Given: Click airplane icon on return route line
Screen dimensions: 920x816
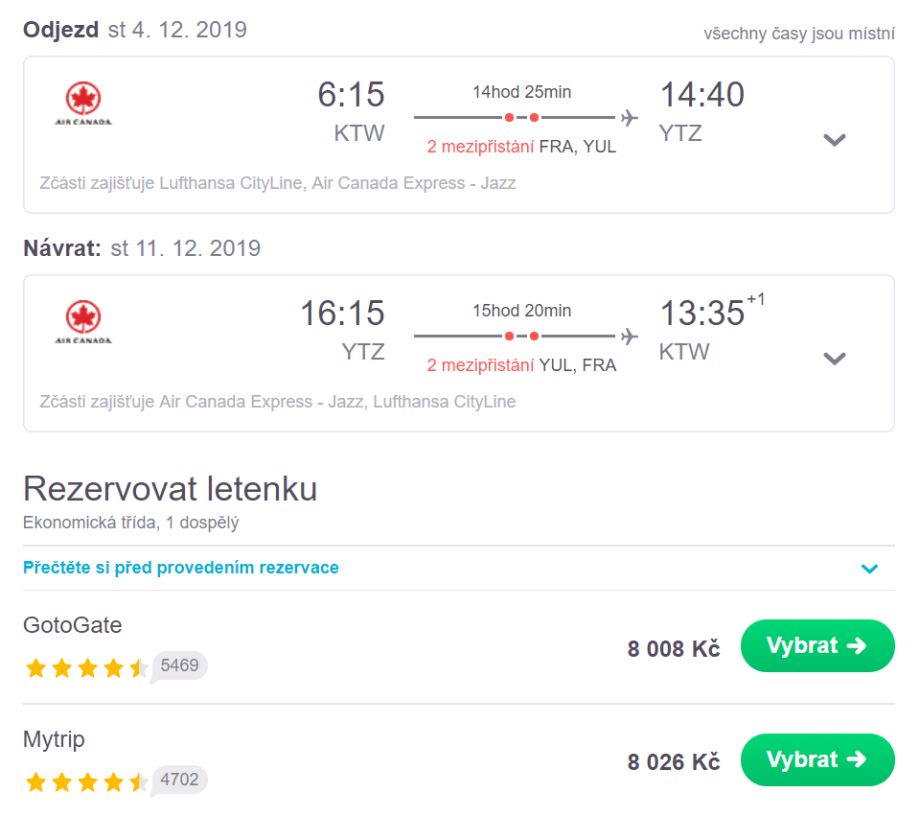Looking at the screenshot, I should point(629,336).
